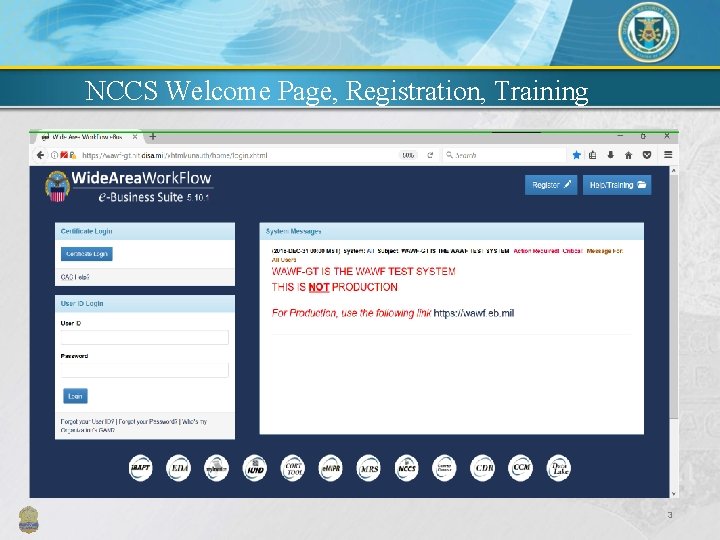The height and width of the screenshot is (540, 720).
Task: Click the site information icon in address bar
Action: tap(54, 155)
